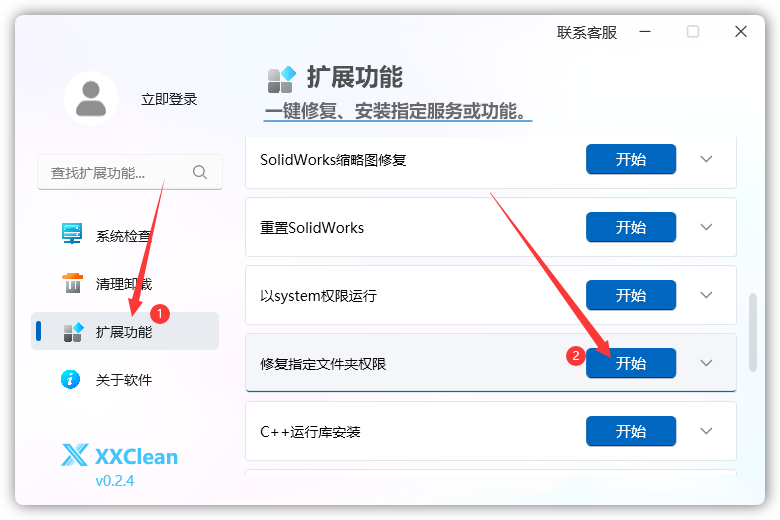The height and width of the screenshot is (520, 780).
Task: Click the 系统检查 monitor icon
Action: [72, 236]
